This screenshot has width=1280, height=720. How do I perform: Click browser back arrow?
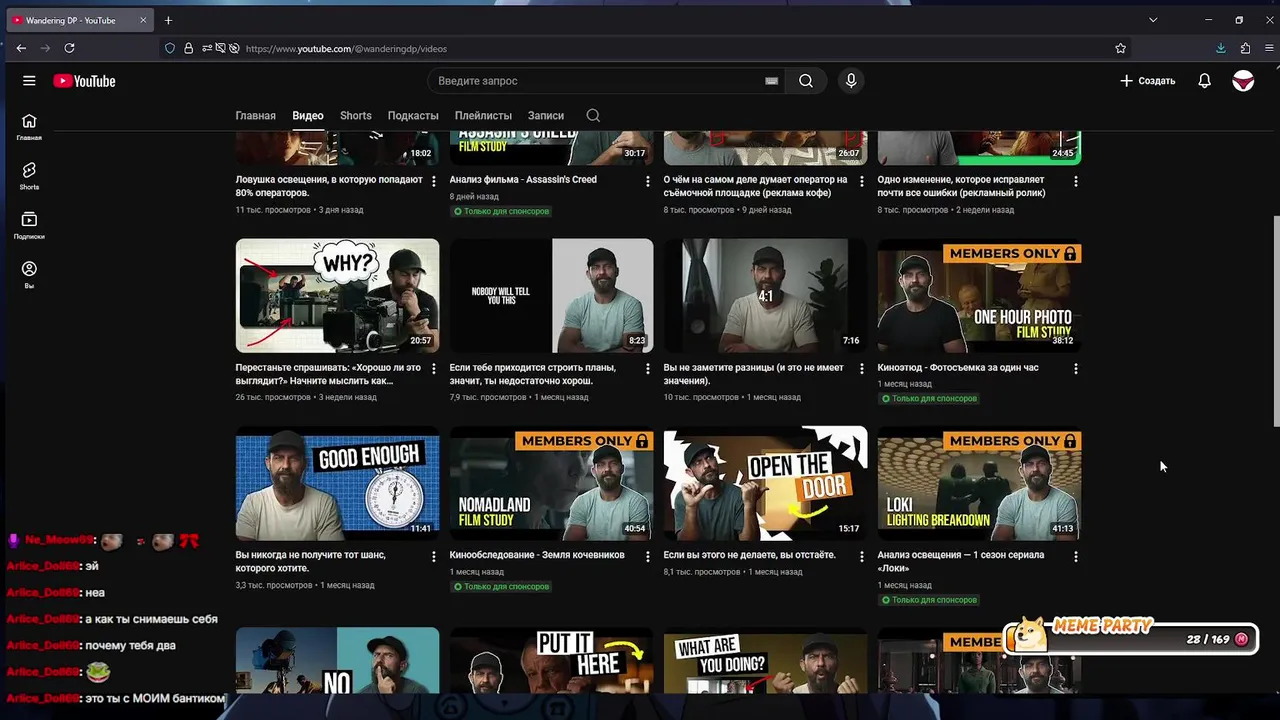point(21,48)
